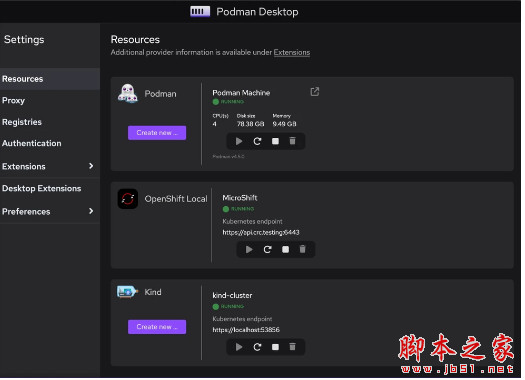Click the CPU count value 4

pos(216,125)
